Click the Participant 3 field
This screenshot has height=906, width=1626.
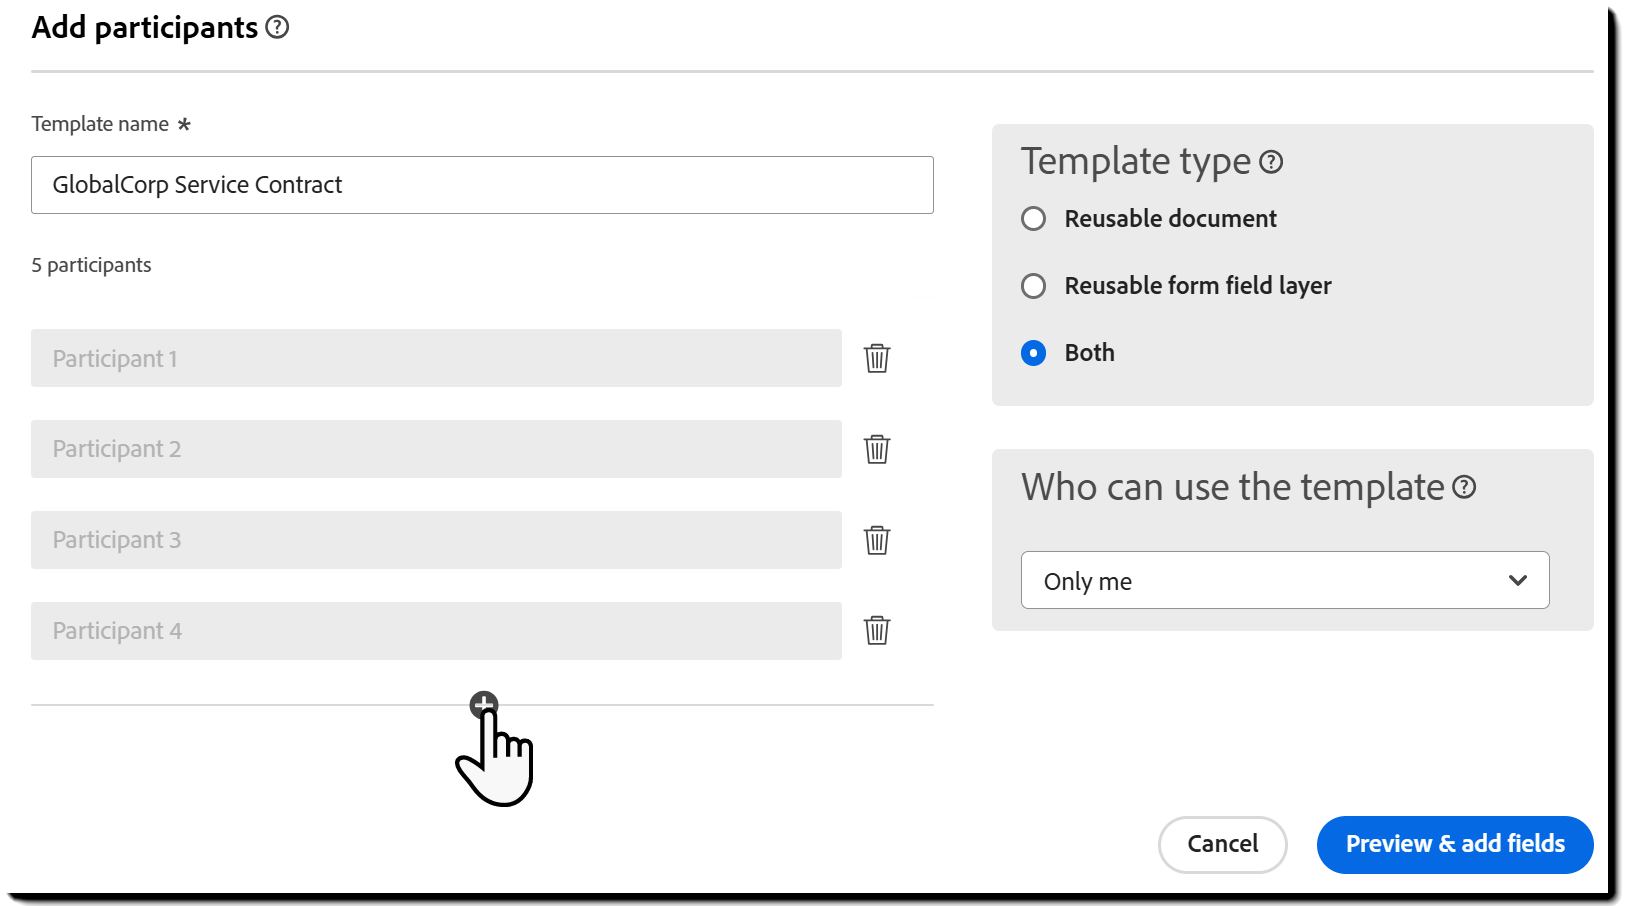click(436, 540)
